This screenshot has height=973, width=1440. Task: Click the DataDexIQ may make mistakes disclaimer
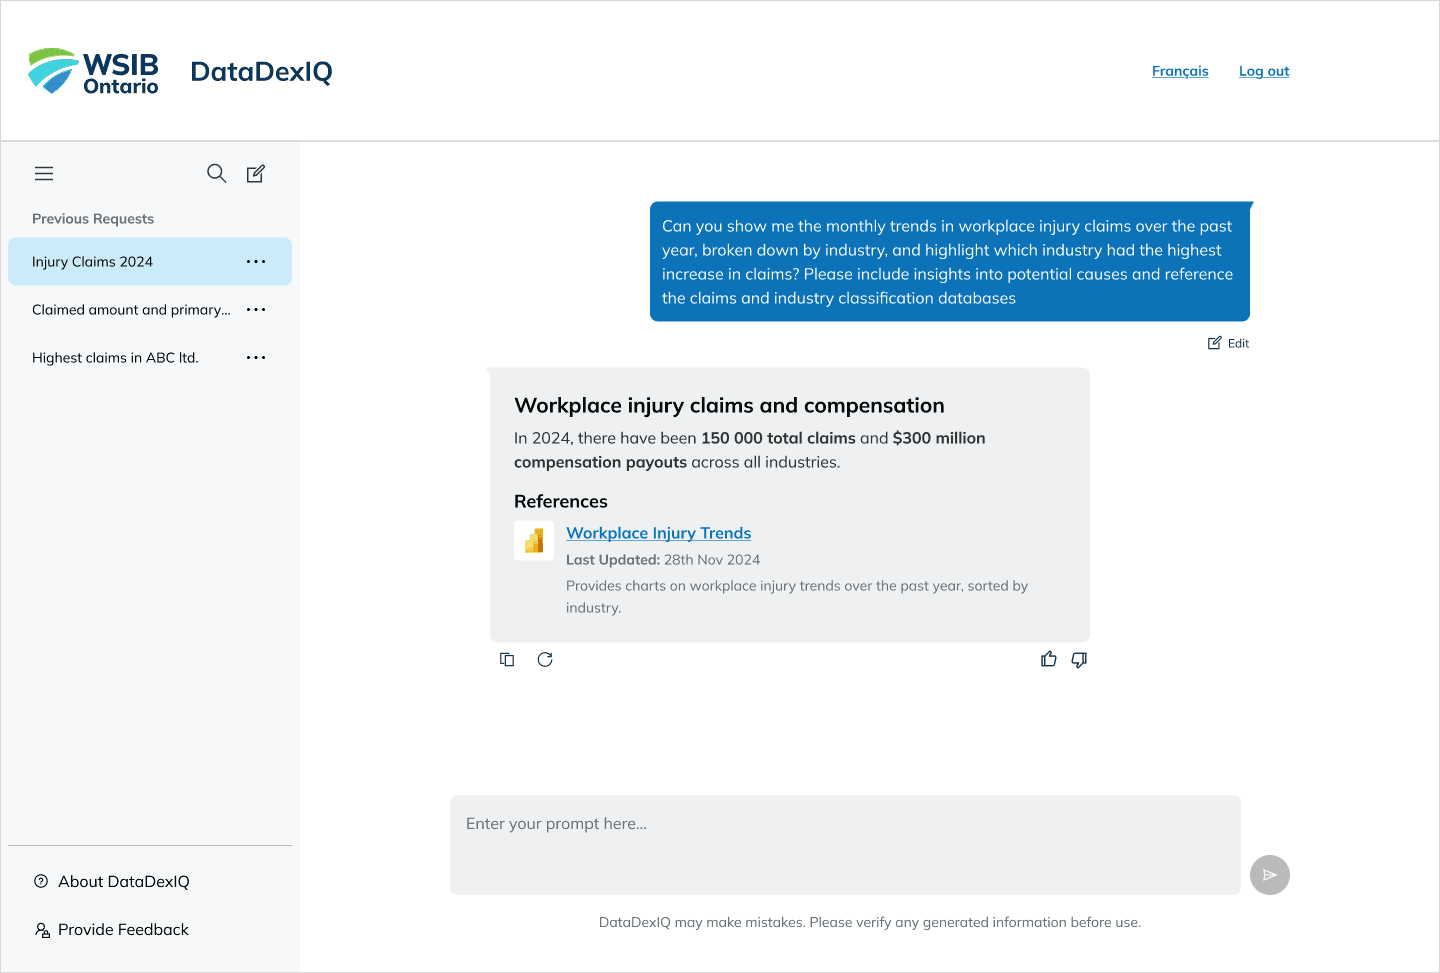click(870, 922)
